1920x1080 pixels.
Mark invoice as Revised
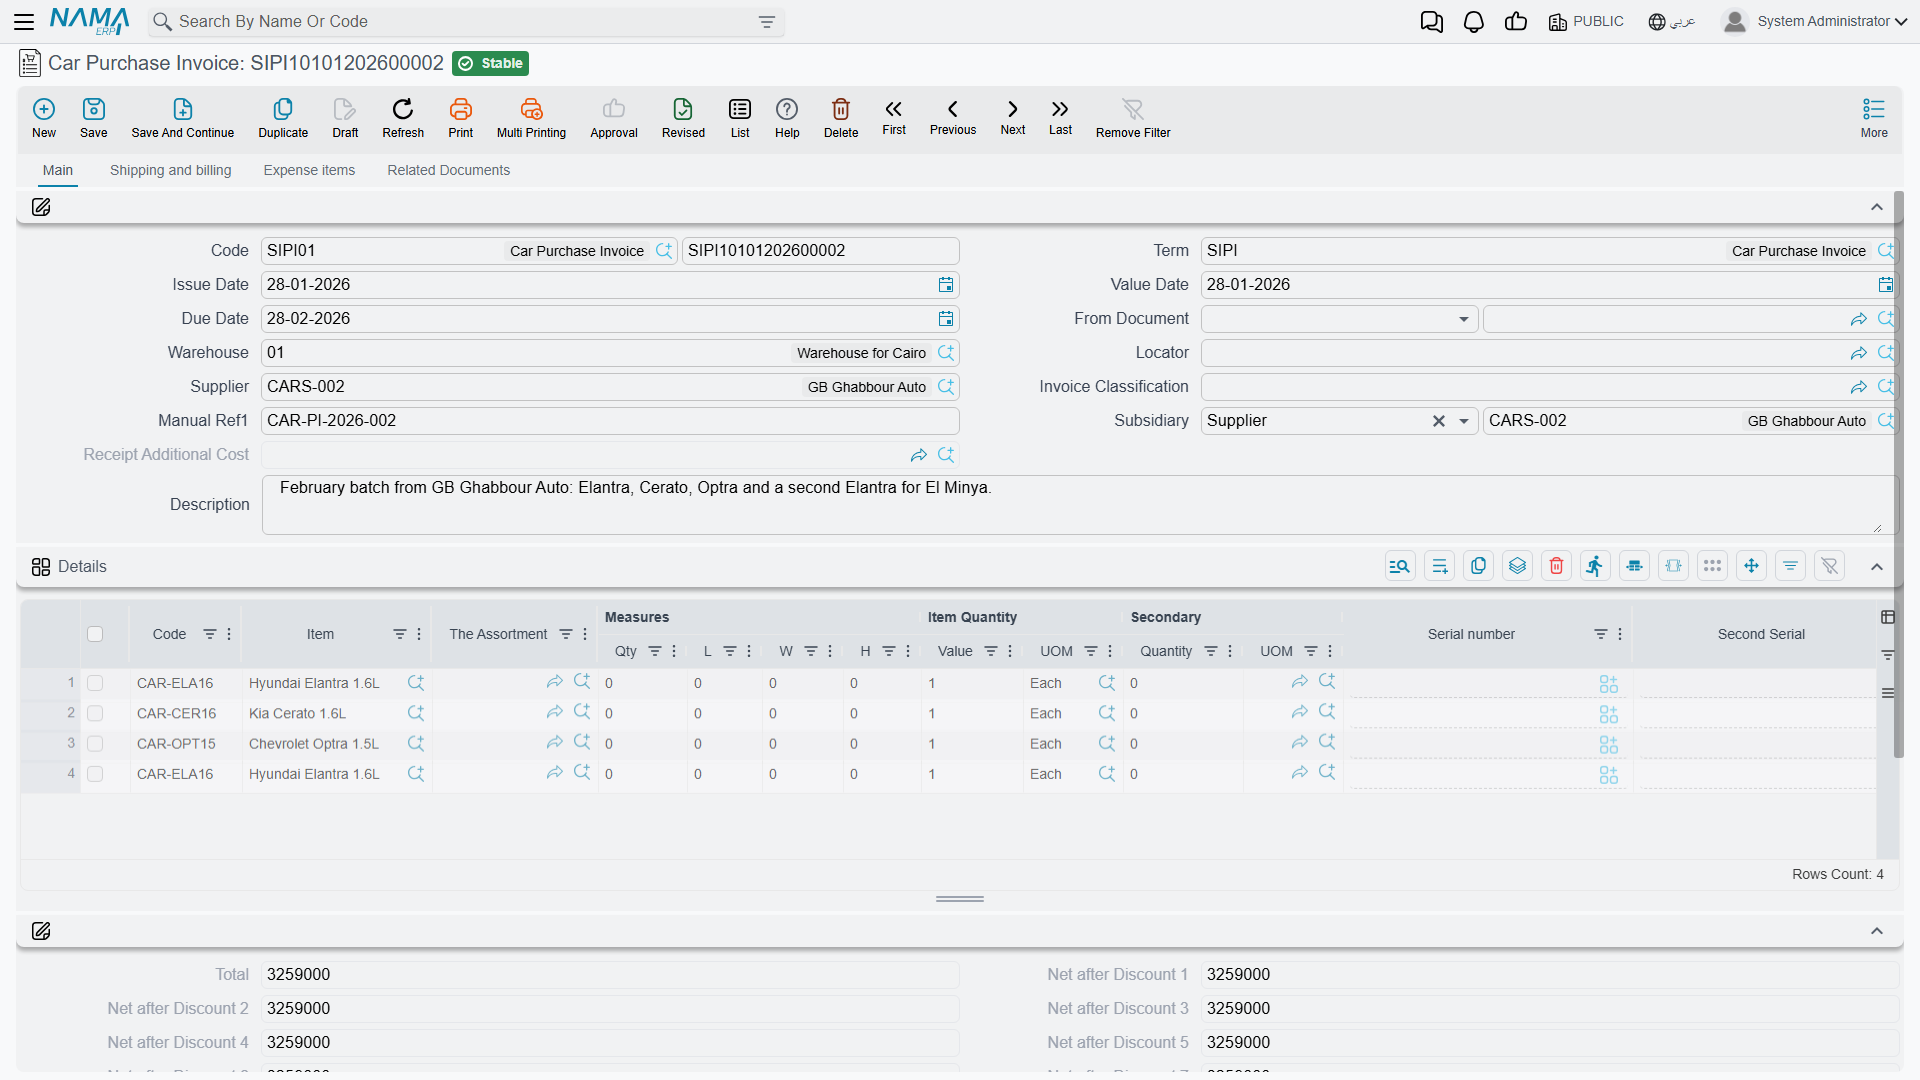(x=683, y=118)
